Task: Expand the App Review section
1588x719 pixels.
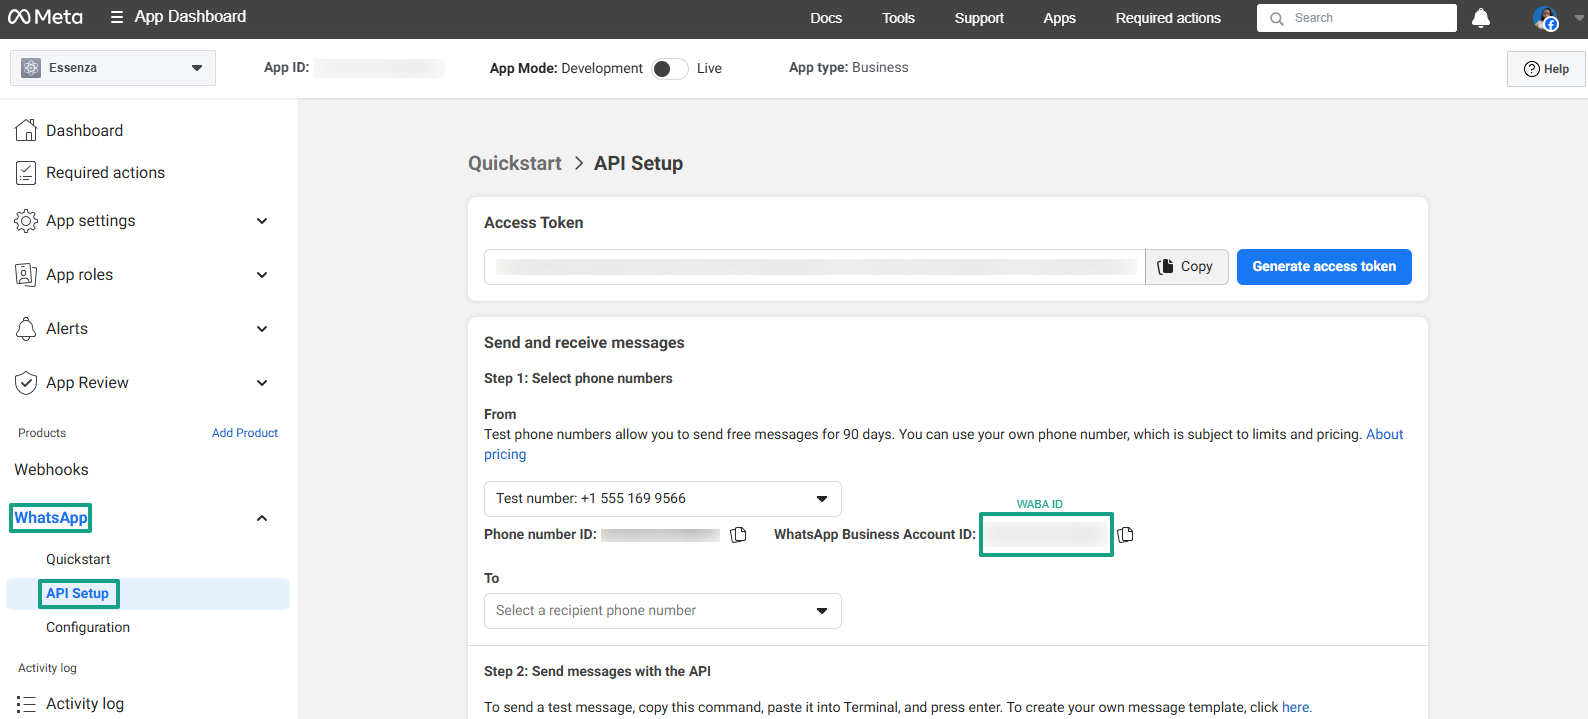Action: coord(262,383)
